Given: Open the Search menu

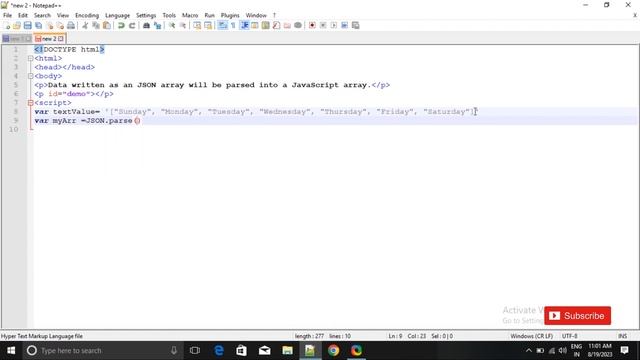Looking at the screenshot, I should pos(42,15).
